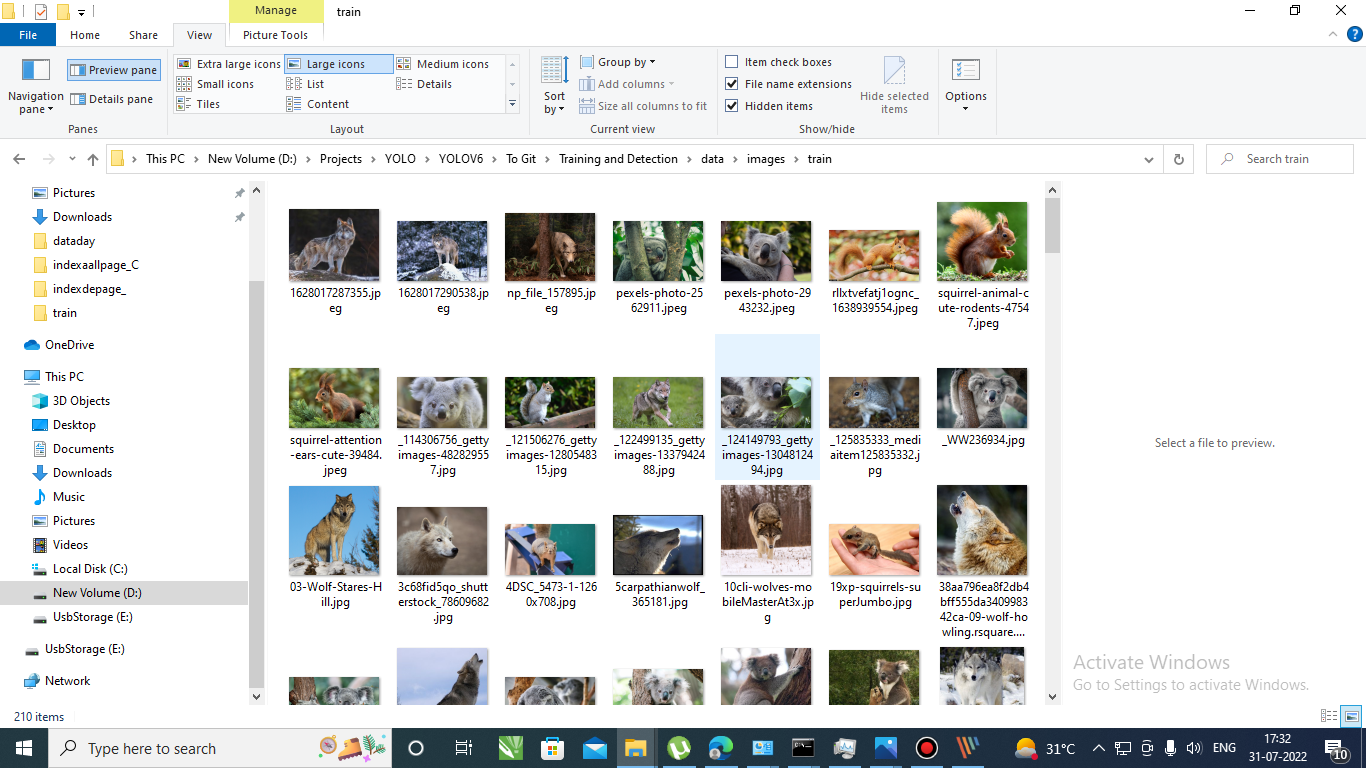Open Microsoft Edge from taskbar
Viewport: 1366px width, 768px height.
tap(721, 748)
